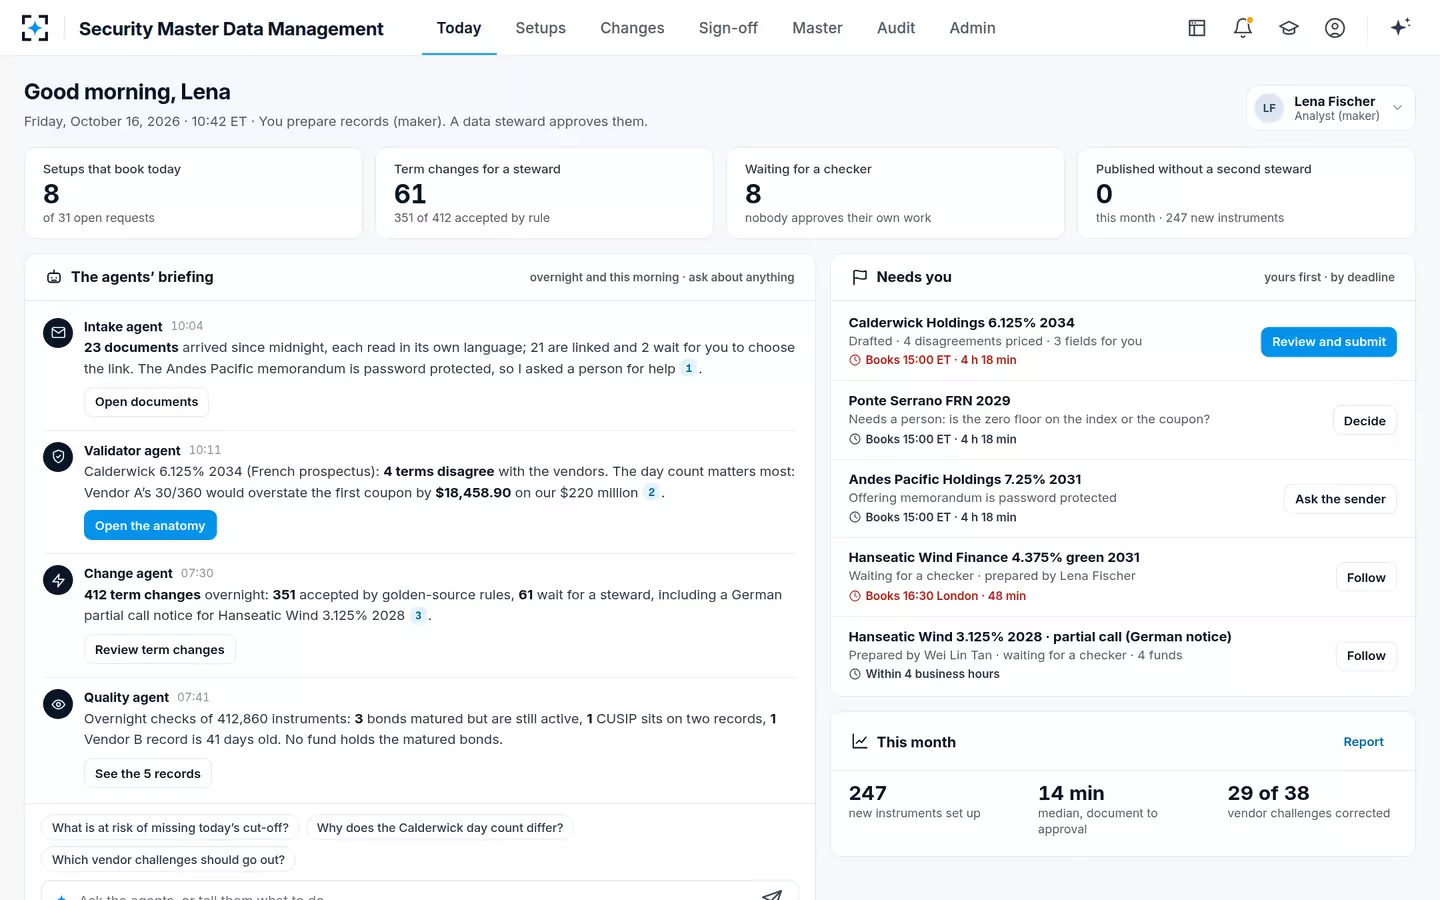Switch to the Admin tab
The height and width of the screenshot is (900, 1440).
coord(972,28)
